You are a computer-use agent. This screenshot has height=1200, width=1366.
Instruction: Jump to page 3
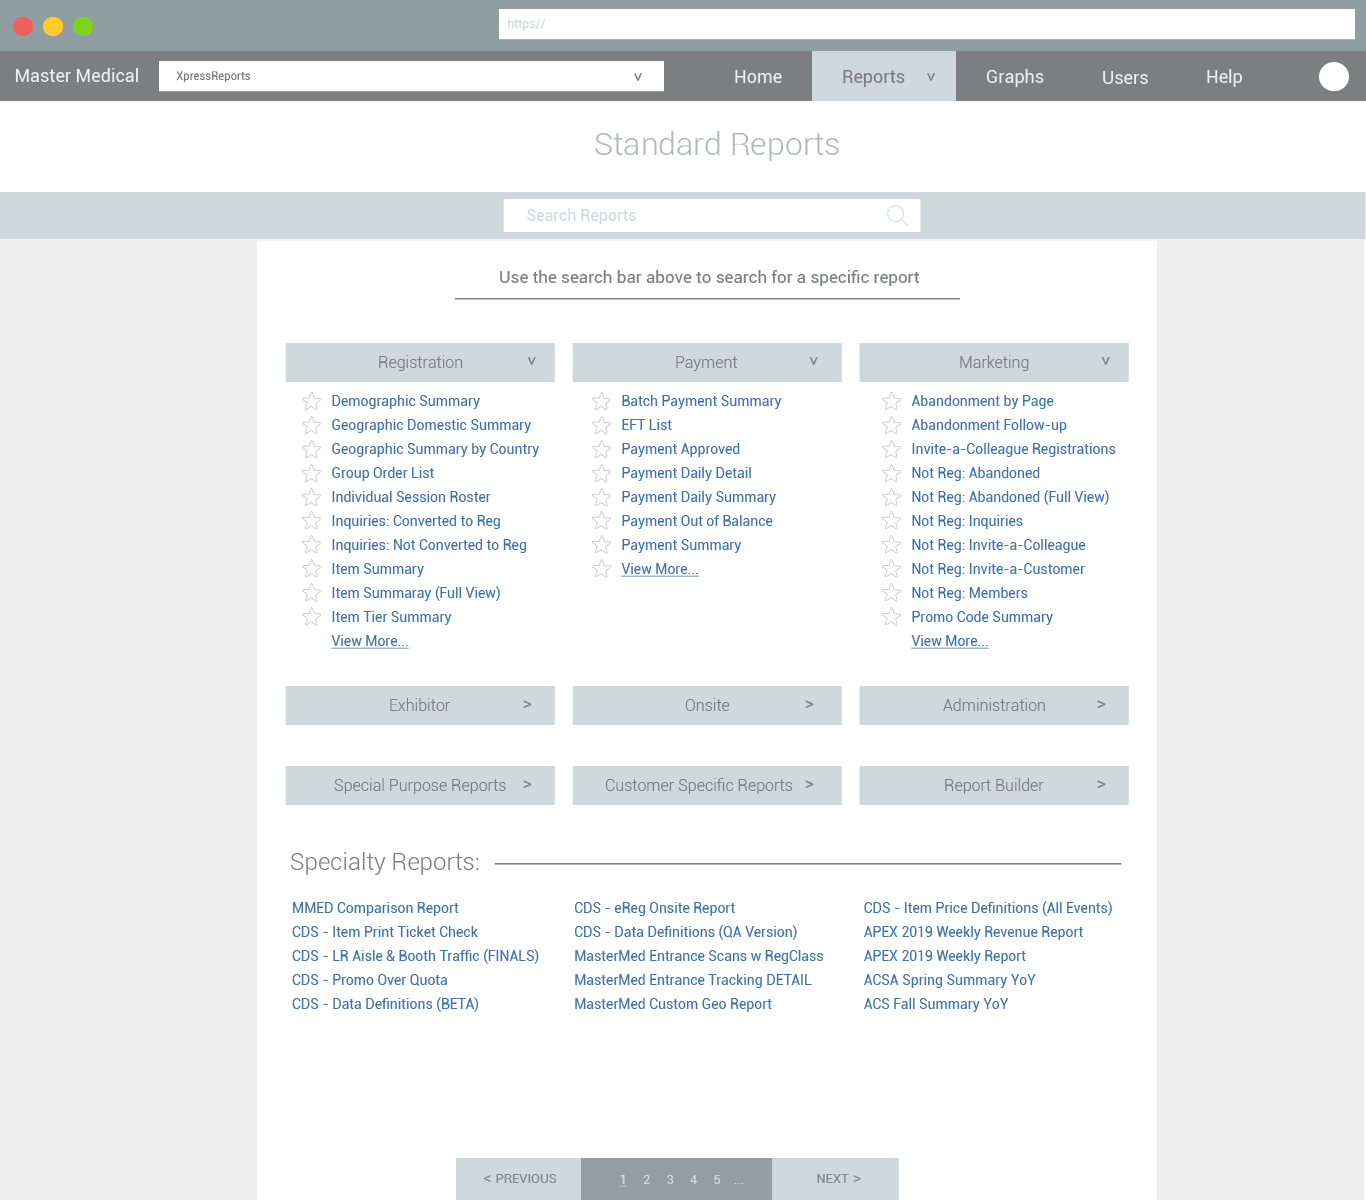point(670,1180)
